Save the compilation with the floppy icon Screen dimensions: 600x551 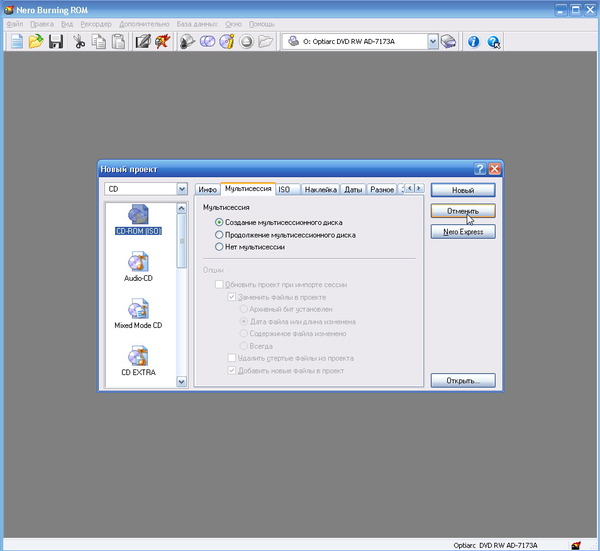[56, 41]
